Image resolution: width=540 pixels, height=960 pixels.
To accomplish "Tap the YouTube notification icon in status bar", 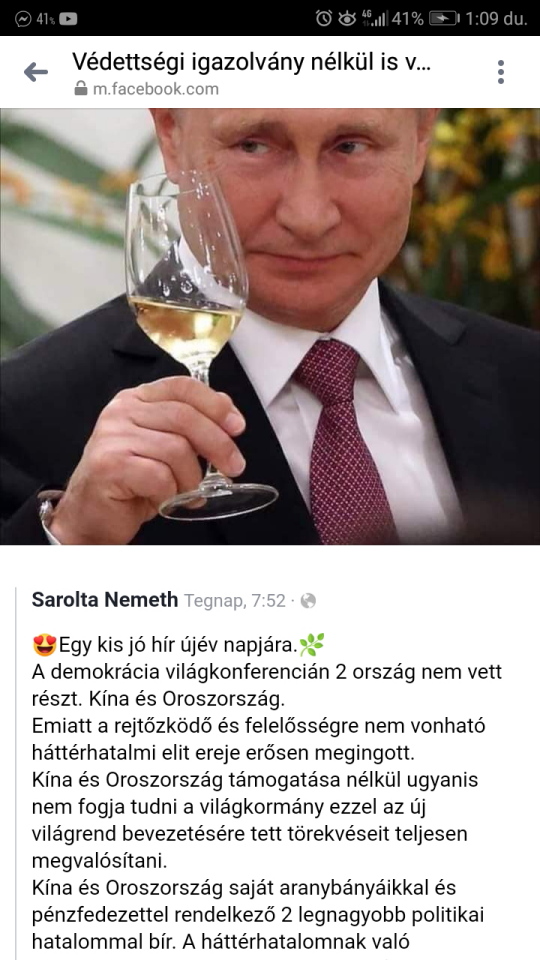I will [68, 19].
